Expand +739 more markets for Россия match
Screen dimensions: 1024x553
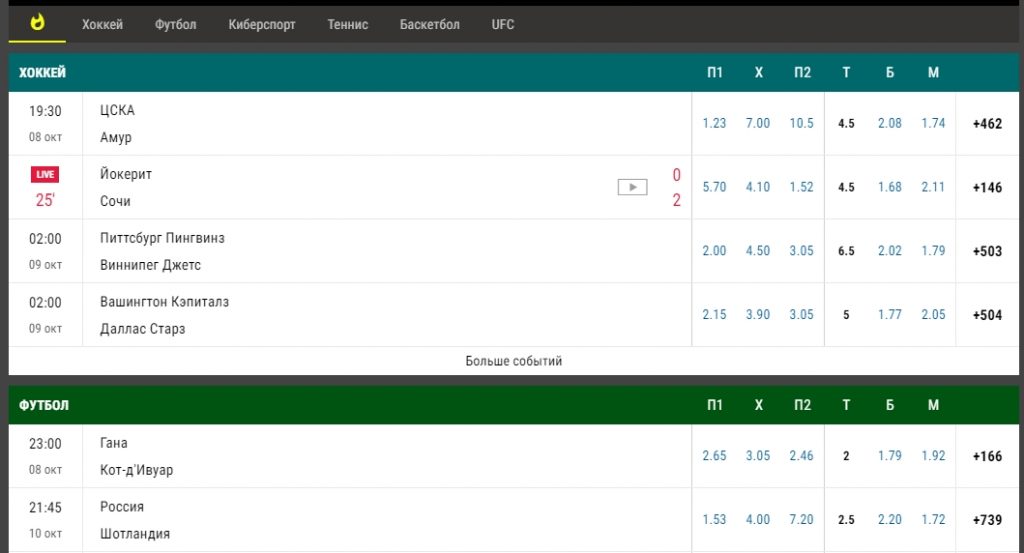(987, 520)
